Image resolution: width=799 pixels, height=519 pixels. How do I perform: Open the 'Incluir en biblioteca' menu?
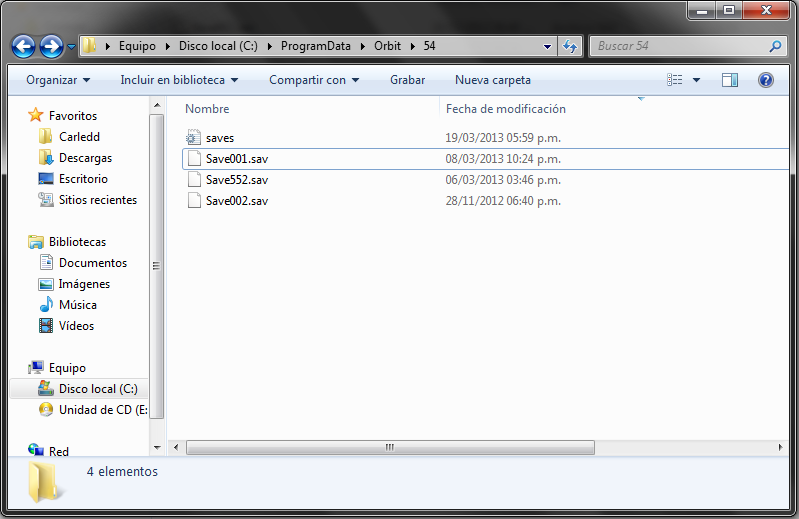tap(179, 80)
